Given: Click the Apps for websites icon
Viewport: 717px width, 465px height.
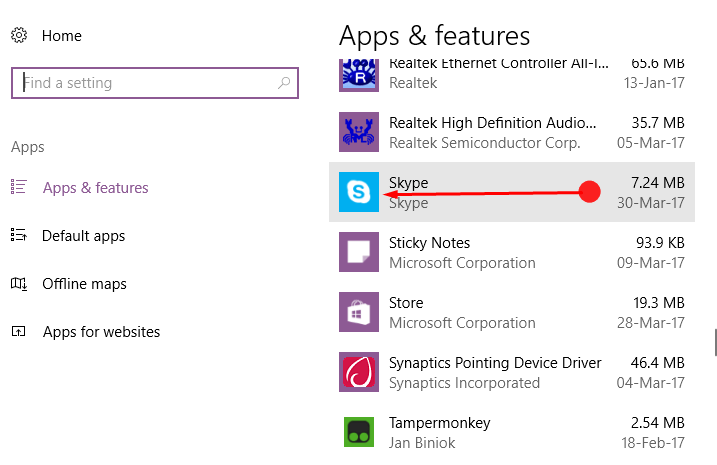Looking at the screenshot, I should pos(19,331).
